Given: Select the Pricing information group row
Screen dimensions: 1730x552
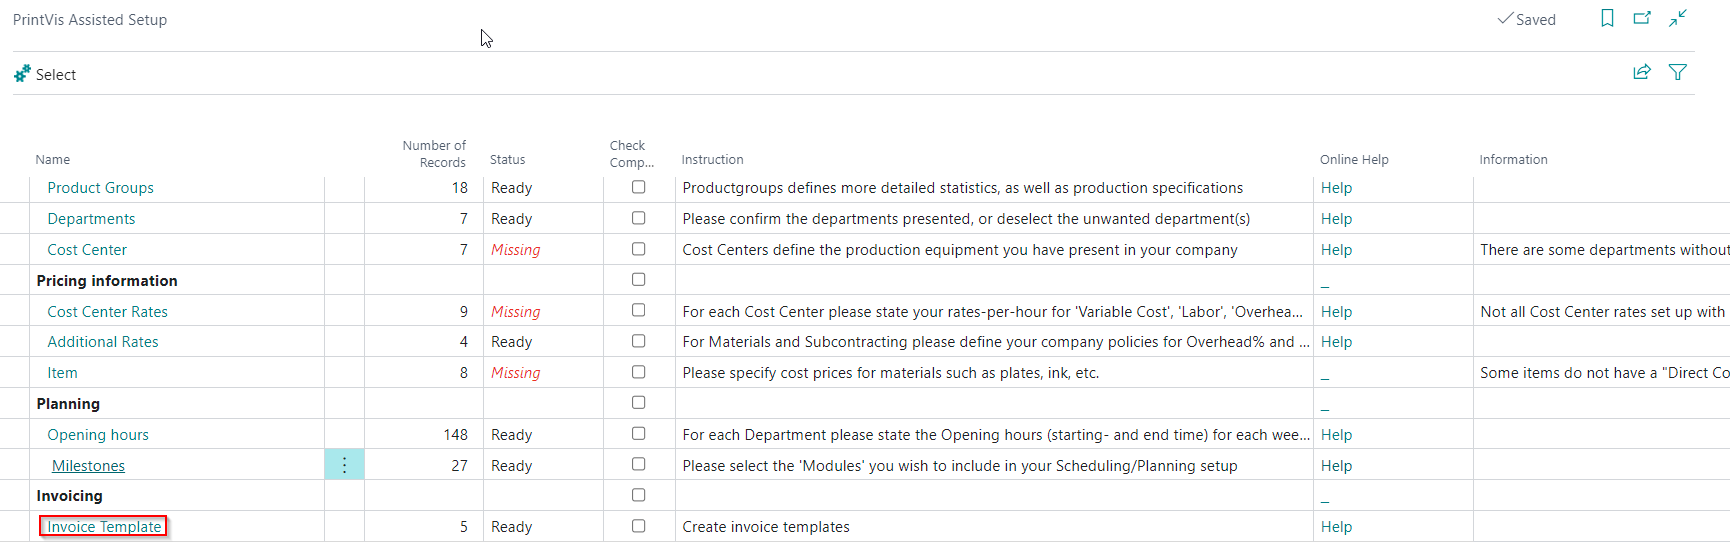Looking at the screenshot, I should pyautogui.click(x=107, y=281).
